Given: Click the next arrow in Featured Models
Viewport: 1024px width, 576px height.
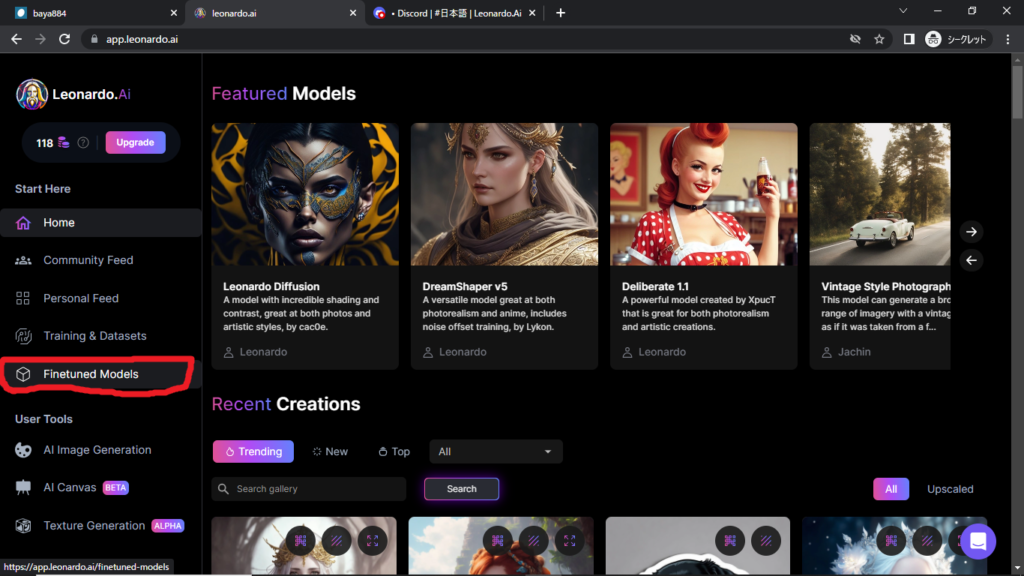Looking at the screenshot, I should click(x=970, y=231).
